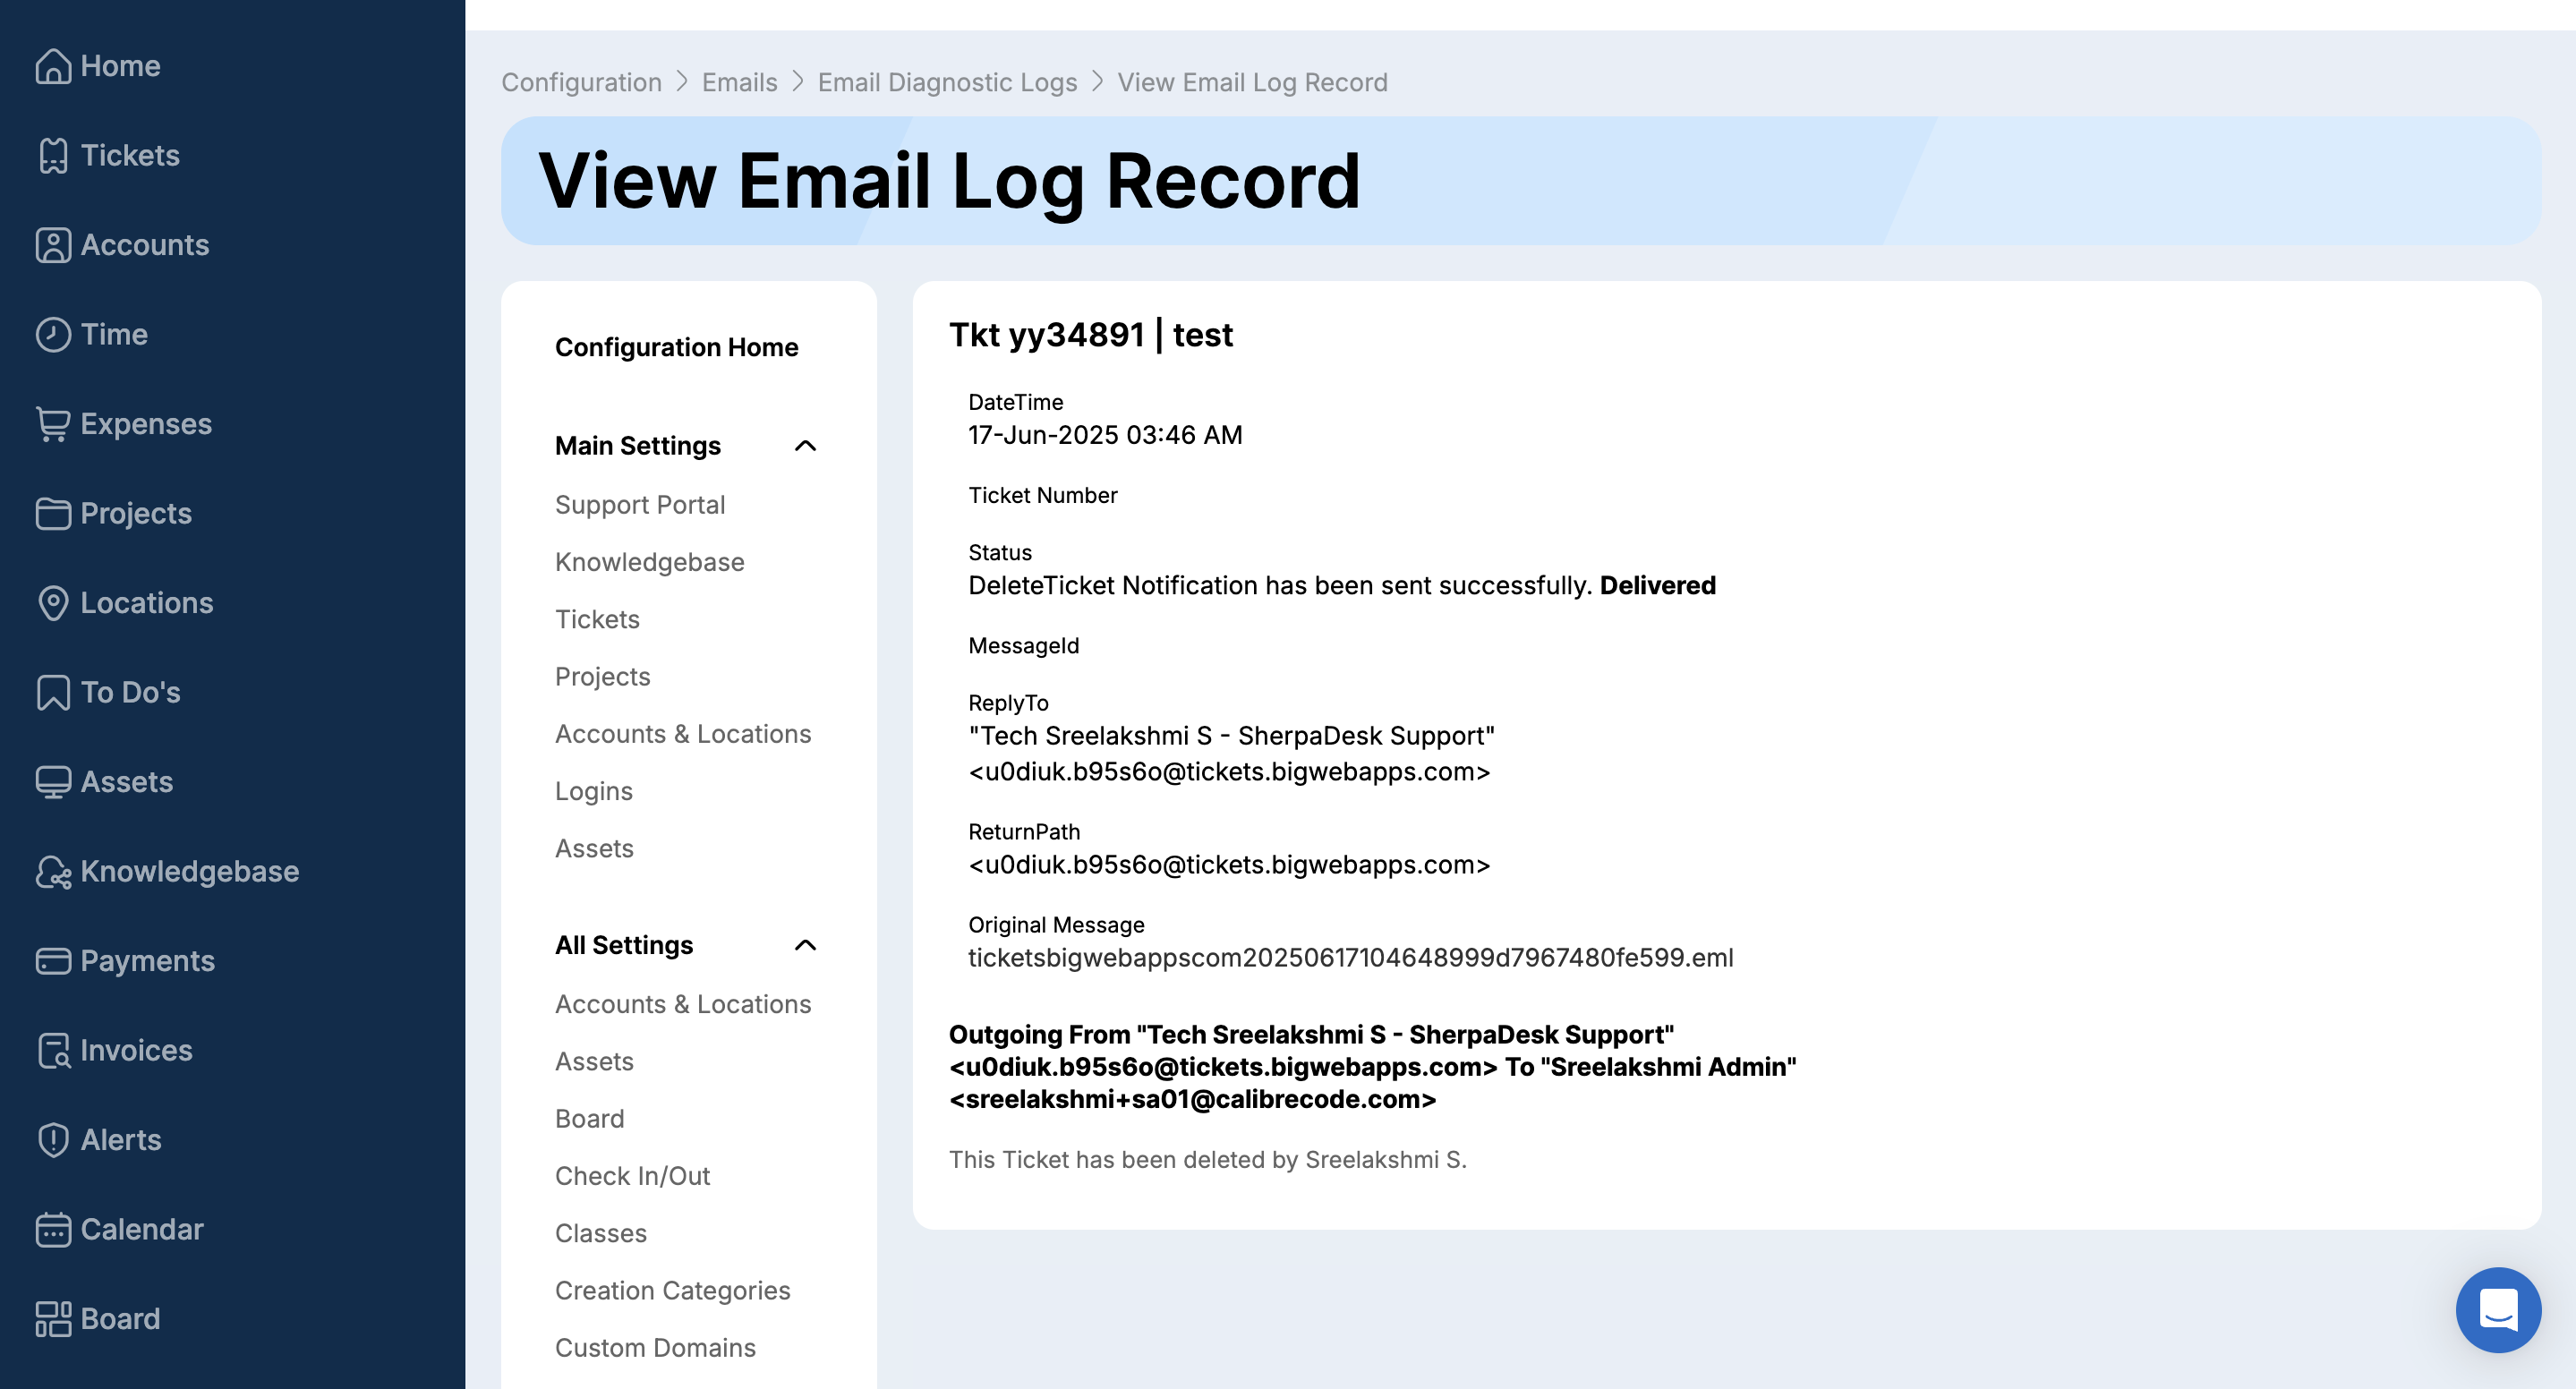Open the chat support bubble

tap(2497, 1309)
